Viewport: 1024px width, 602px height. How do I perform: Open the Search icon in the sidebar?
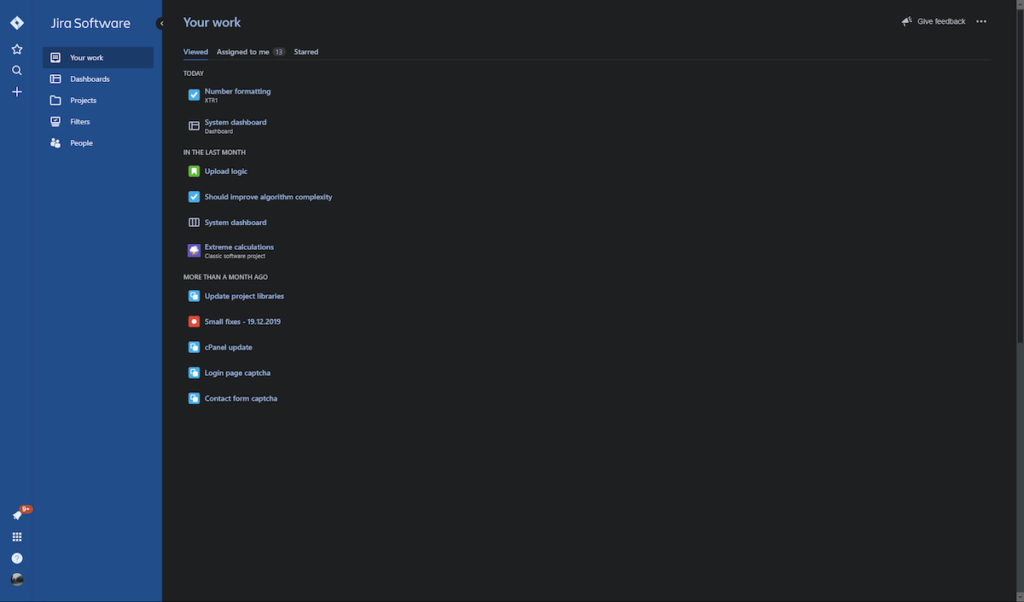click(x=16, y=70)
